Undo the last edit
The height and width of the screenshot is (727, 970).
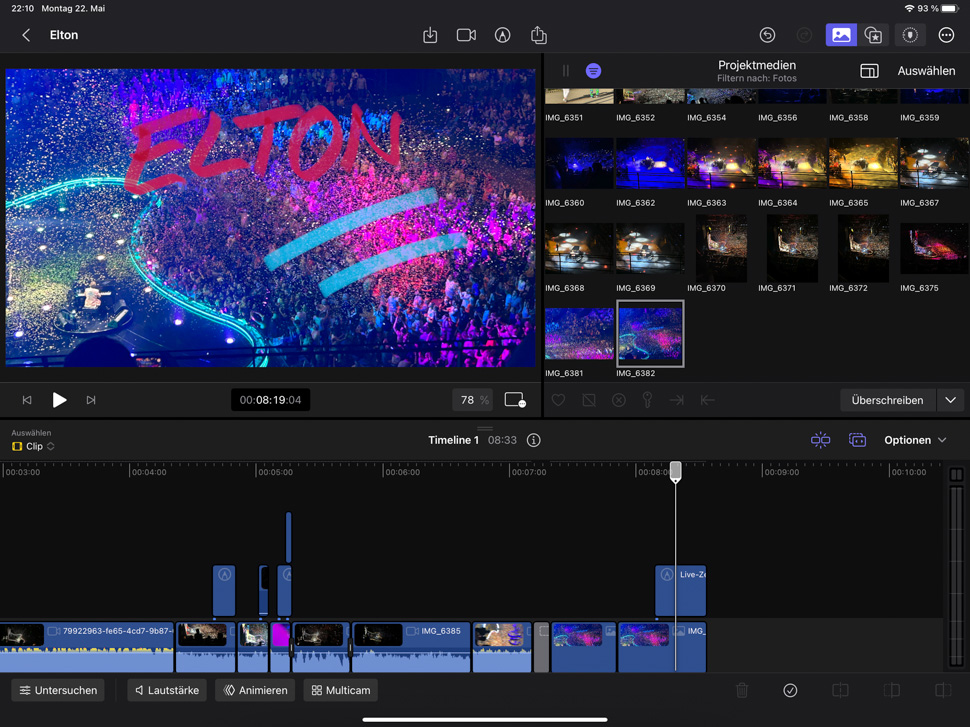coord(767,35)
